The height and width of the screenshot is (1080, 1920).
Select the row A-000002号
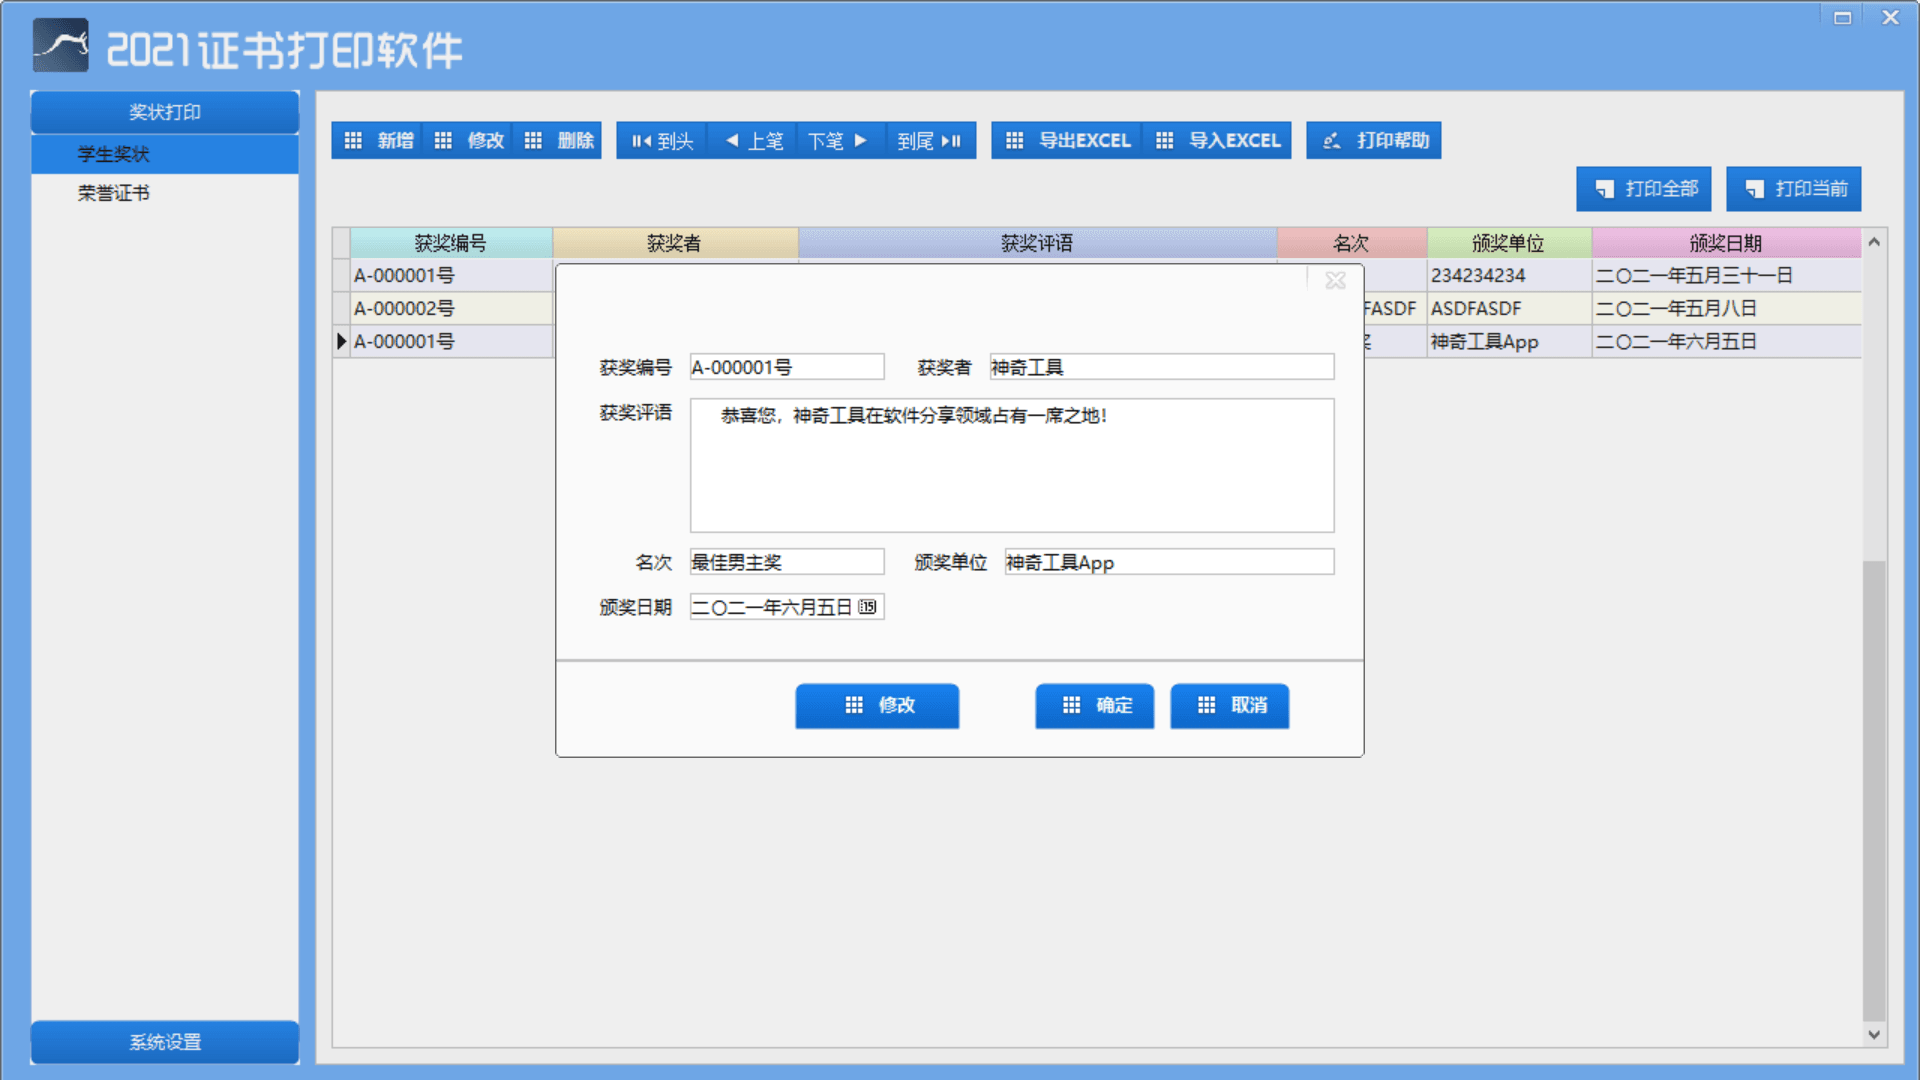451,308
